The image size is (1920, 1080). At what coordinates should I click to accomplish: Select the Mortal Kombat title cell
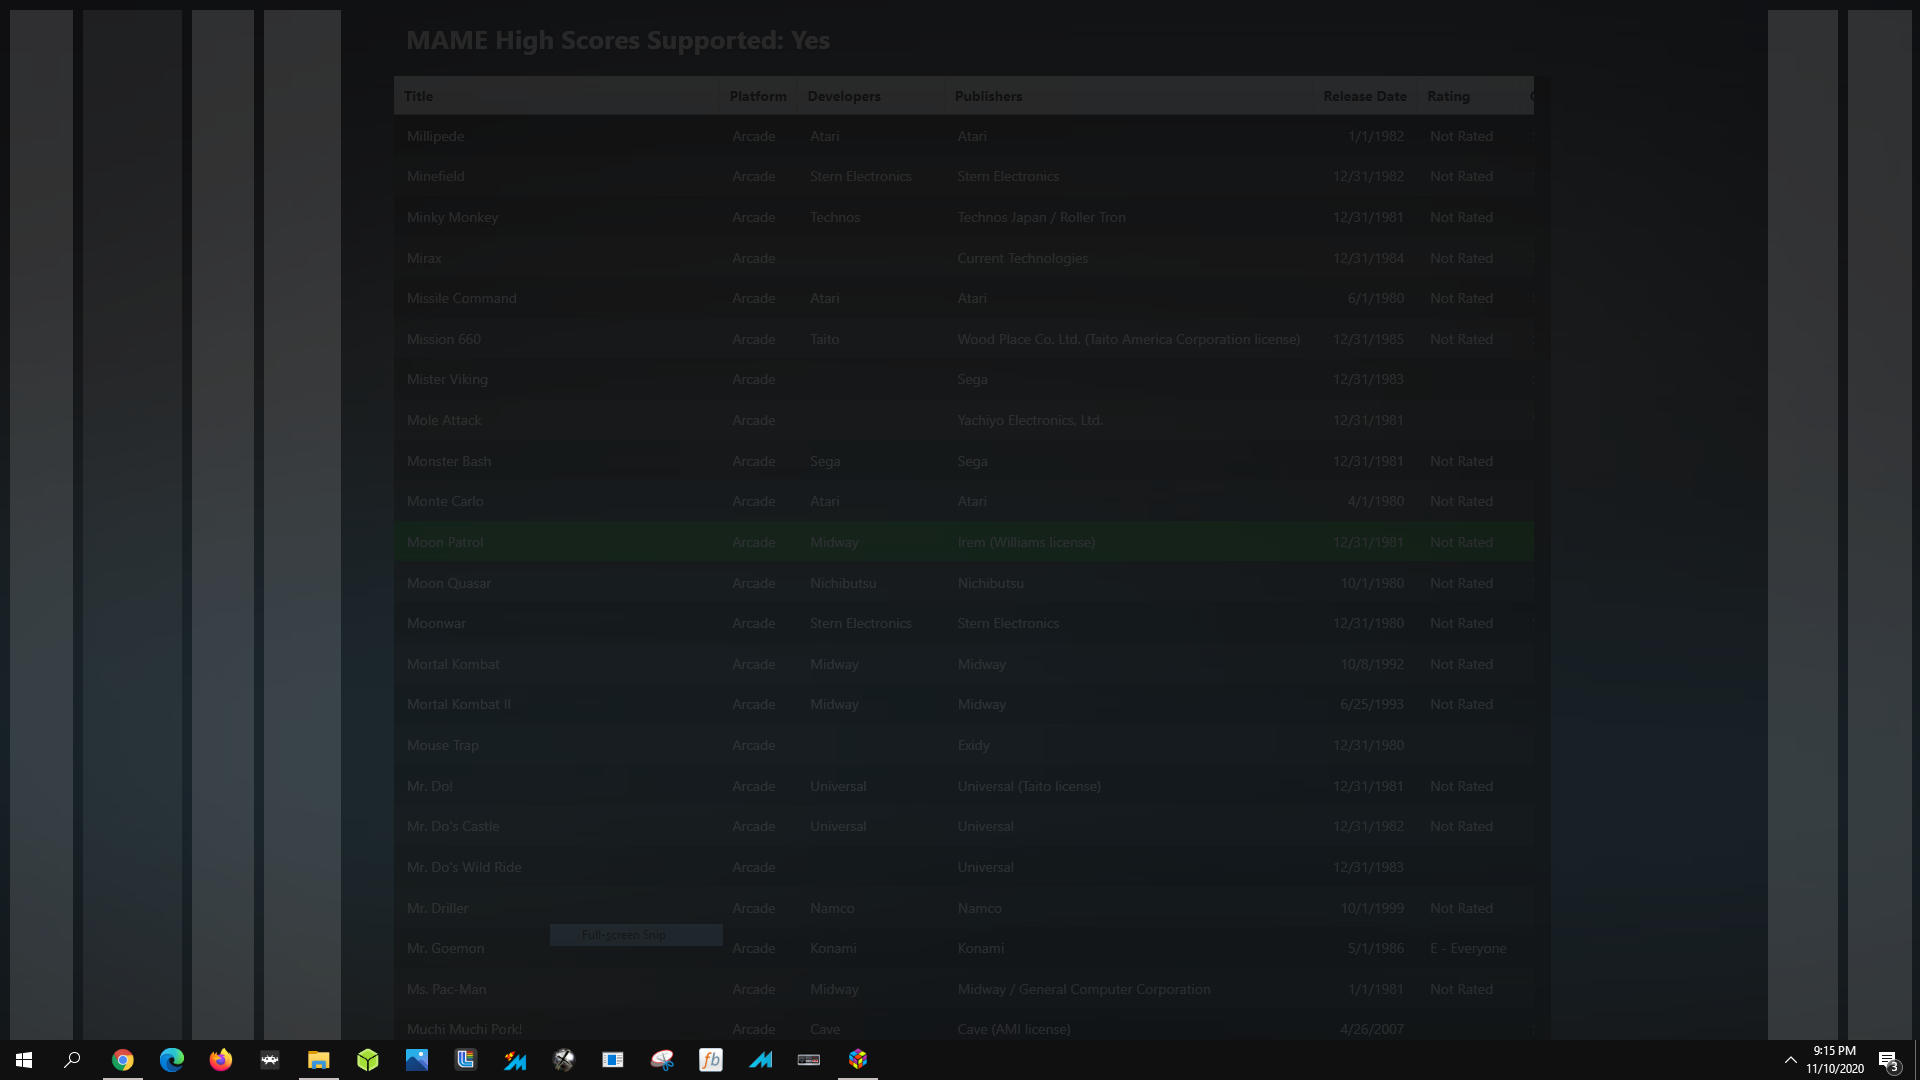(453, 664)
